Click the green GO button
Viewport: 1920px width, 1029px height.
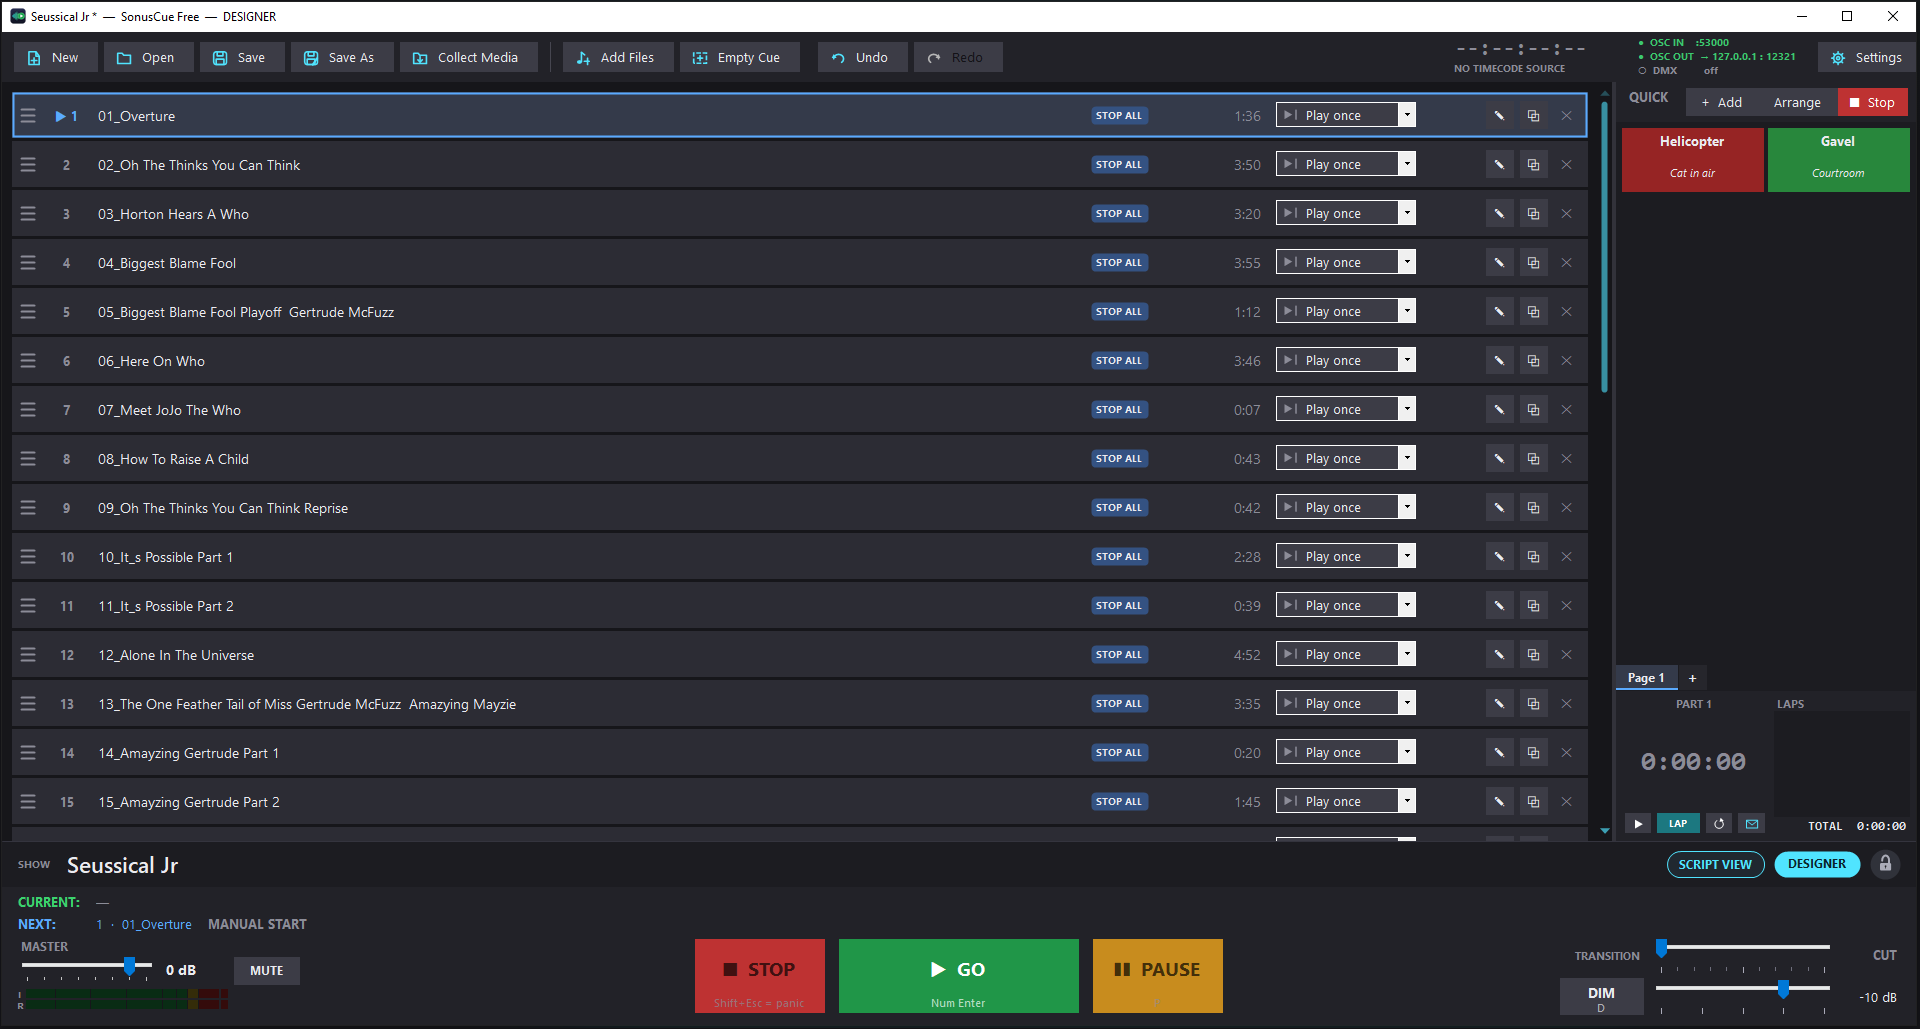coord(958,976)
